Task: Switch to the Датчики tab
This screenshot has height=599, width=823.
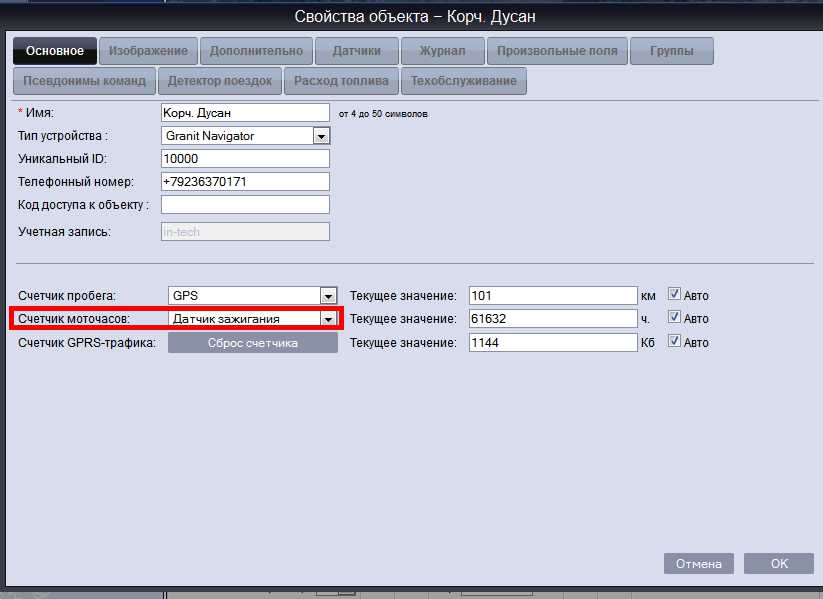Action: click(356, 51)
